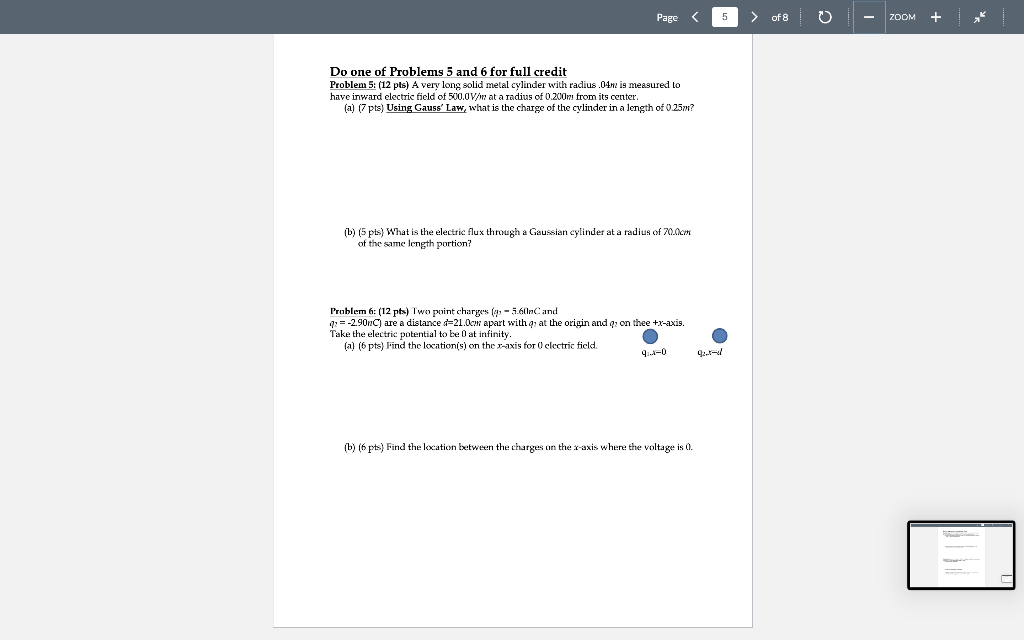Click the text "(b) (6 pts) Find the location between the charges"
Screen dimensions: 1024x640
coord(448,447)
